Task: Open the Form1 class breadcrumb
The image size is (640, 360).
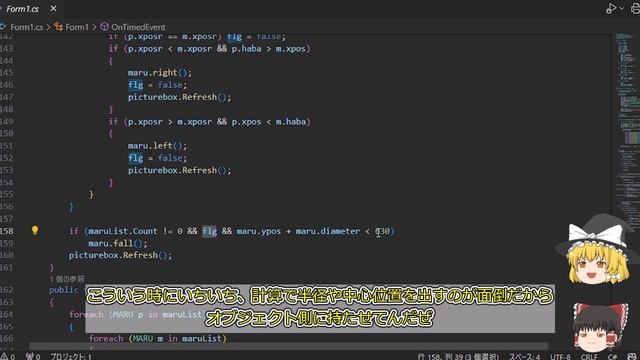Action: tap(77, 27)
